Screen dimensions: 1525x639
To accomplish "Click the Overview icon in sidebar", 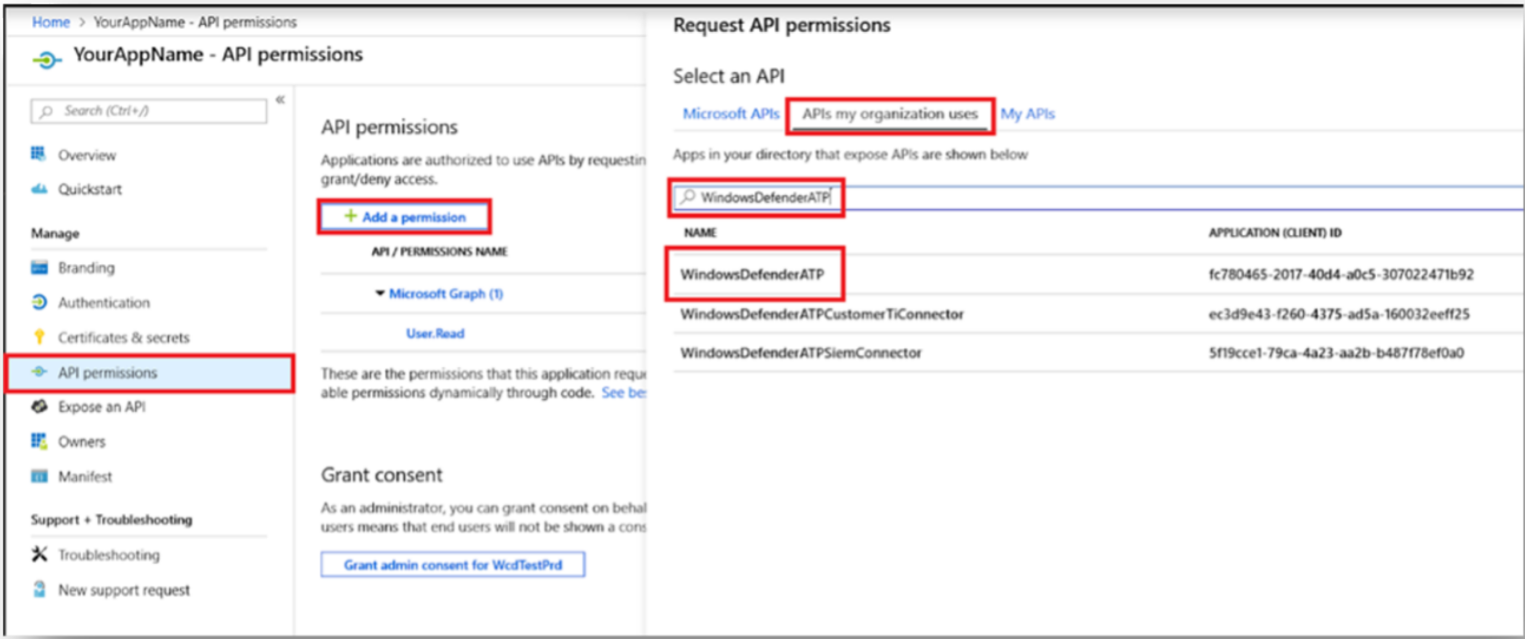I will [40, 154].
